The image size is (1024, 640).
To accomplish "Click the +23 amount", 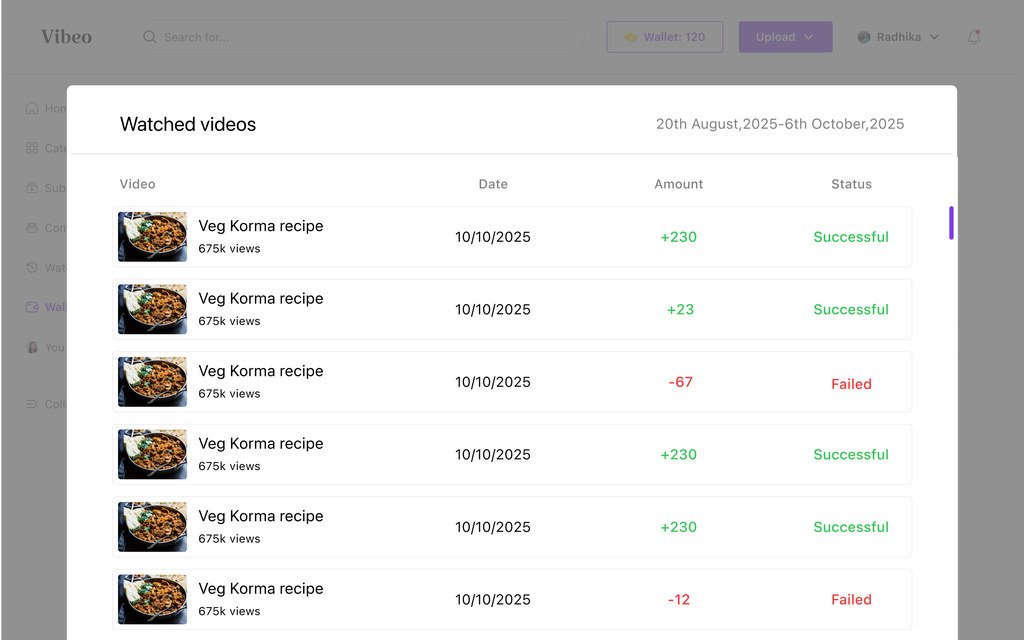I will [680, 310].
